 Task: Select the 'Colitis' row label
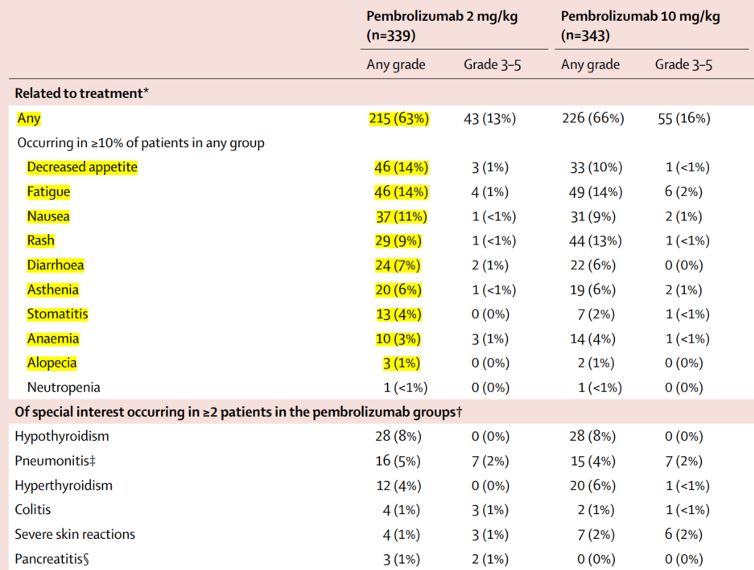33,510
